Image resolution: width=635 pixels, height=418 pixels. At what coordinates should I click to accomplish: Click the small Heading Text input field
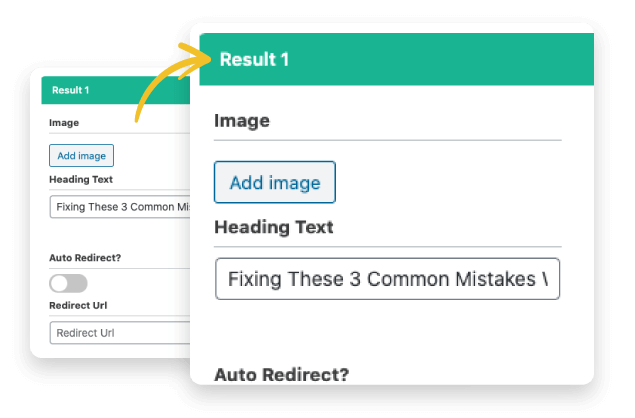[120, 207]
